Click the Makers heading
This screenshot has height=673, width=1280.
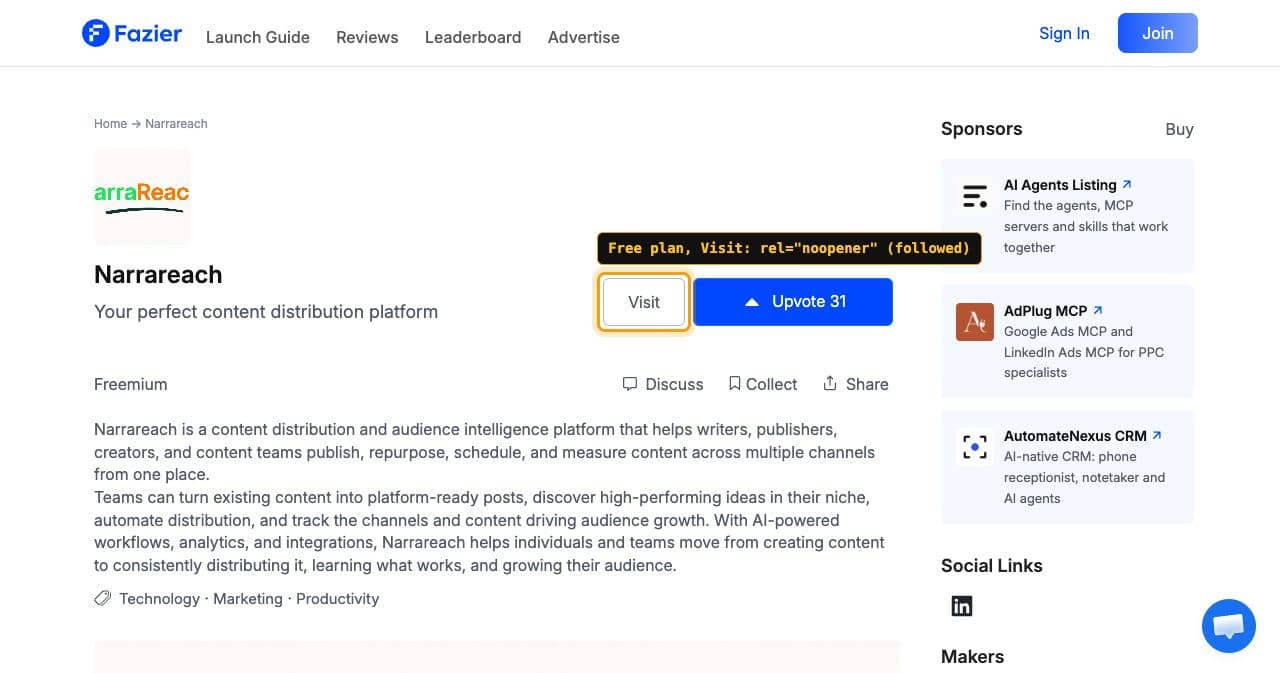(x=972, y=657)
